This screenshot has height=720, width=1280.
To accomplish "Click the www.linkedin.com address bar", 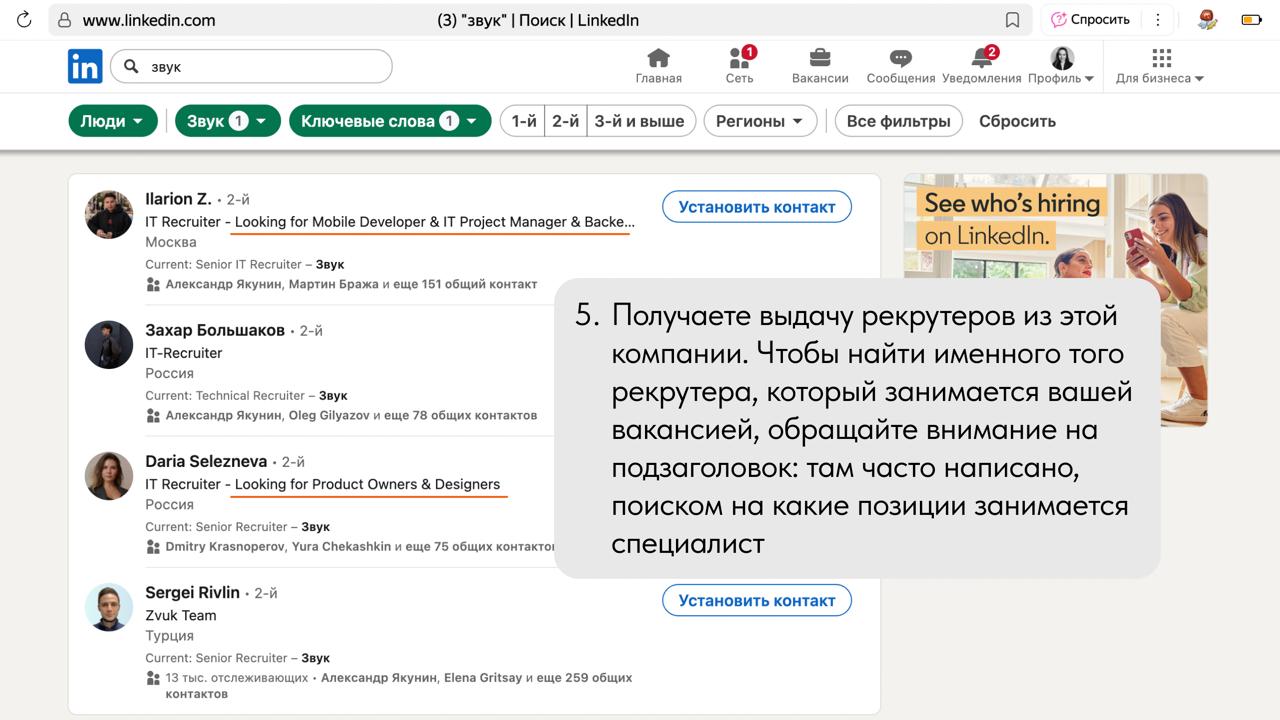I will tap(540, 20).
